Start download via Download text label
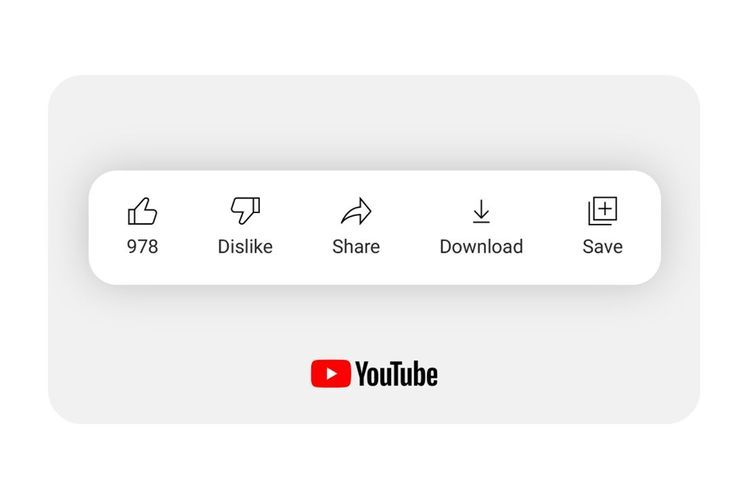 [481, 247]
